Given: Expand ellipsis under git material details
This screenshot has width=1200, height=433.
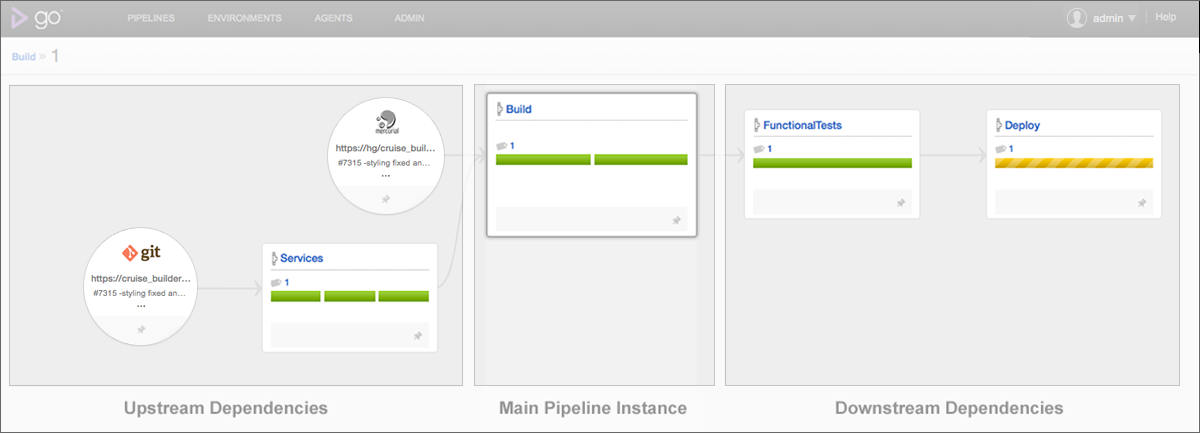Looking at the screenshot, I should point(141,306).
